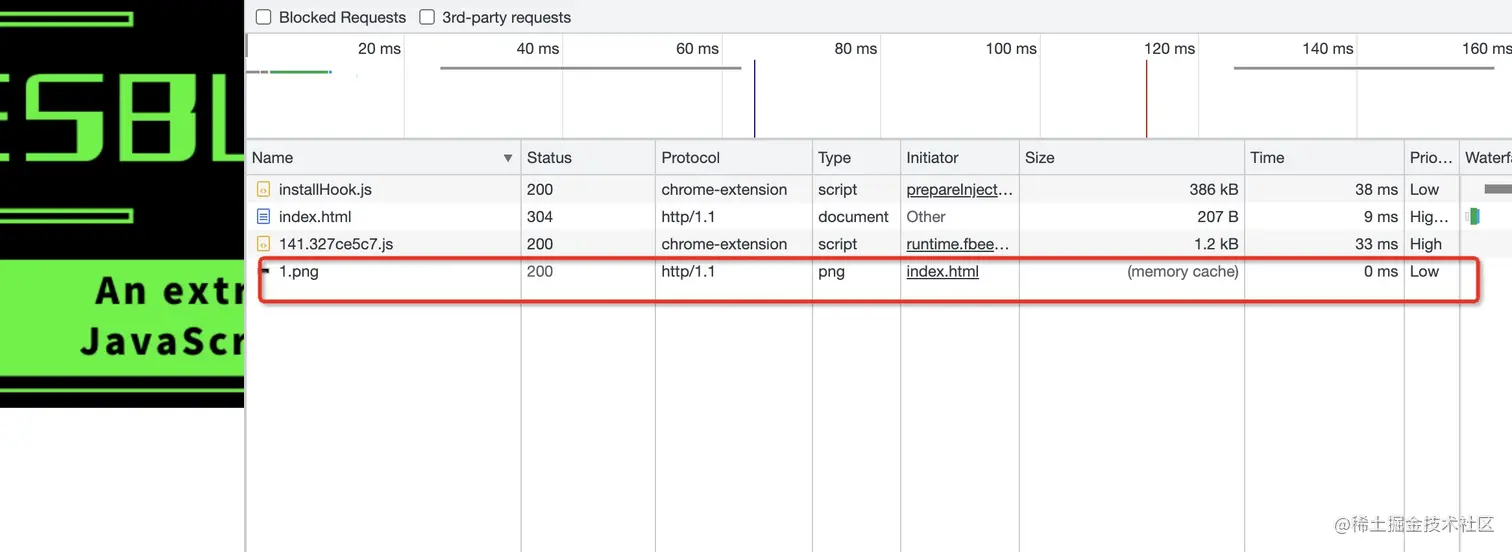Click the 80 ms overview timeline label
This screenshot has height=552, width=1512.
[855, 48]
